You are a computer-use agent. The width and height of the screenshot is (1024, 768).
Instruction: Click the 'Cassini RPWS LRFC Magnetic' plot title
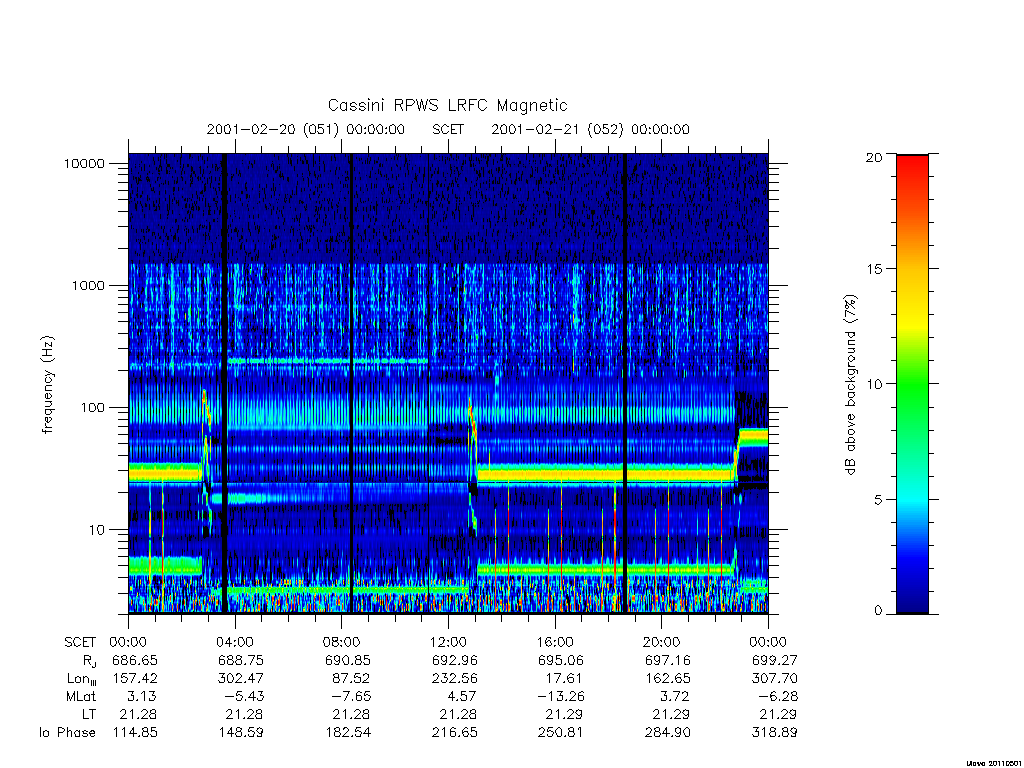[x=447, y=105]
